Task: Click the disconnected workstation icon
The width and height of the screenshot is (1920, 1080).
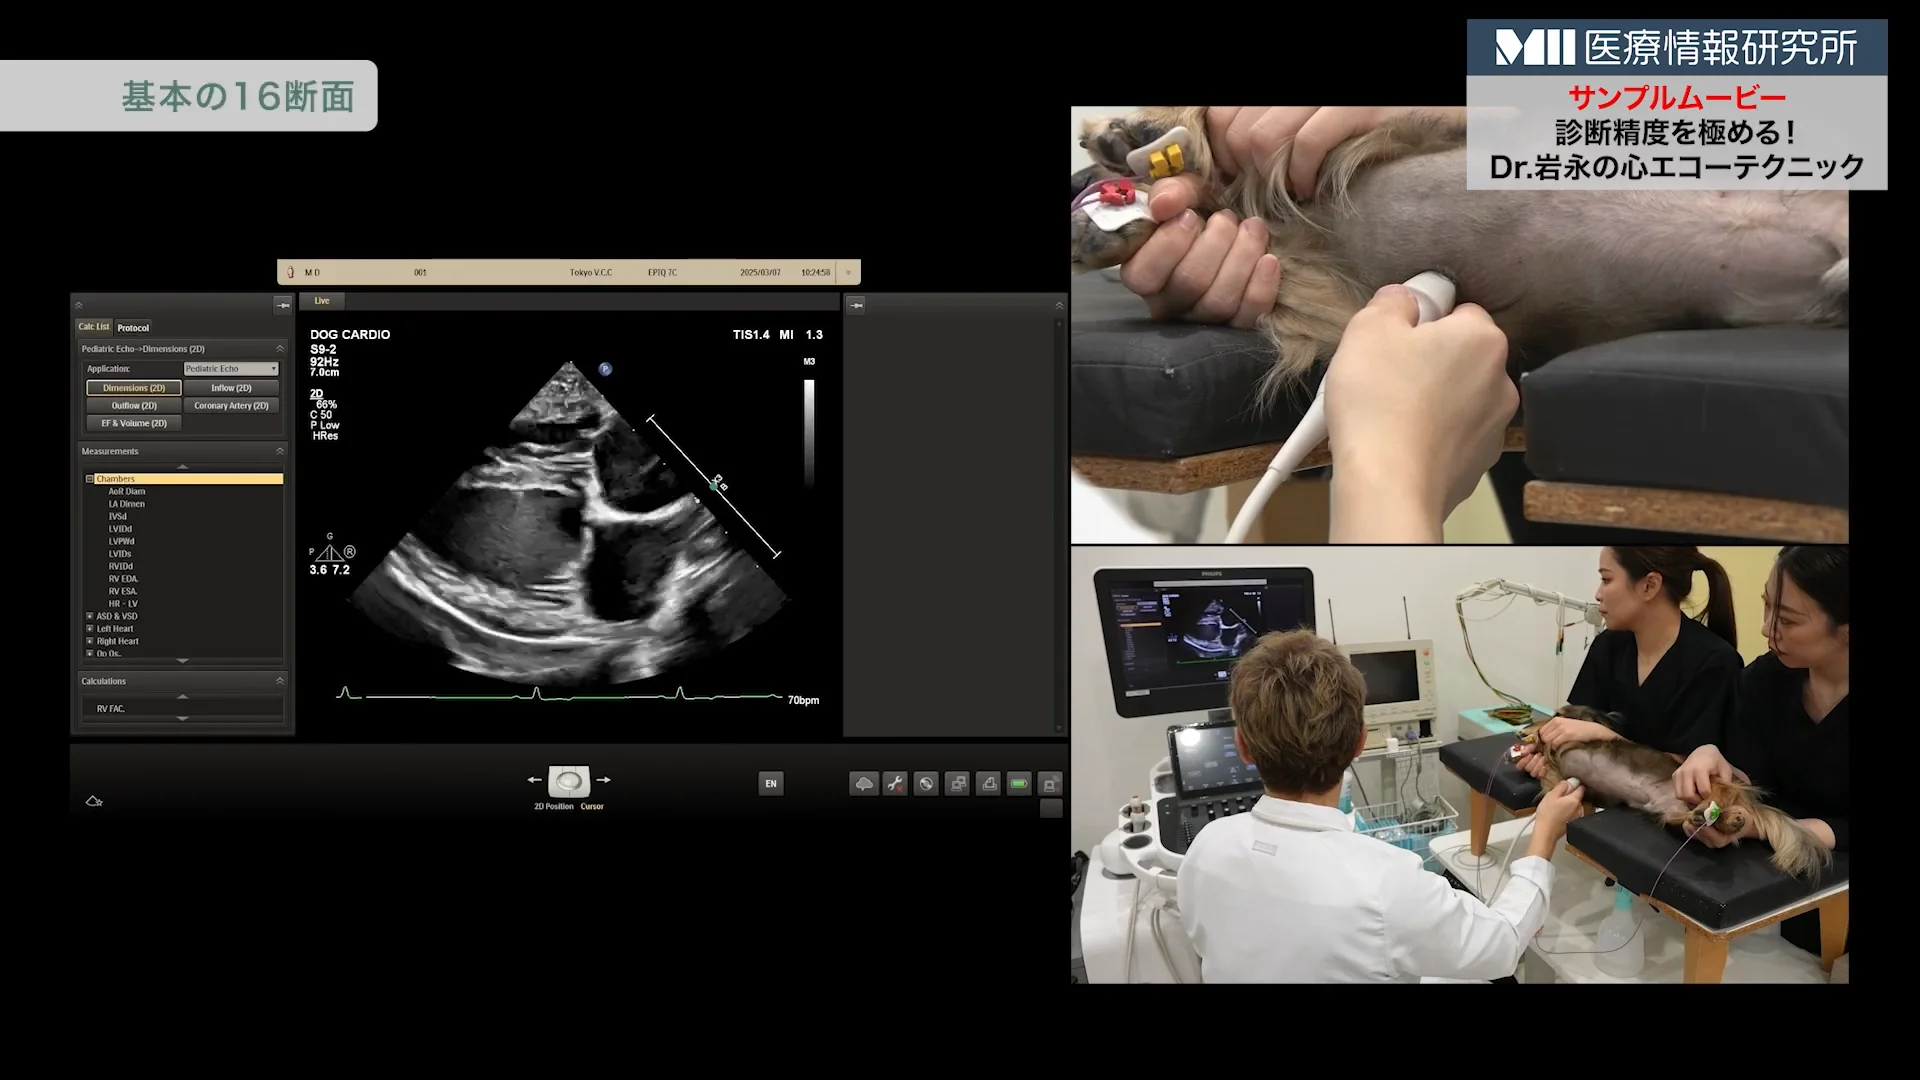Action: pyautogui.click(x=1050, y=784)
